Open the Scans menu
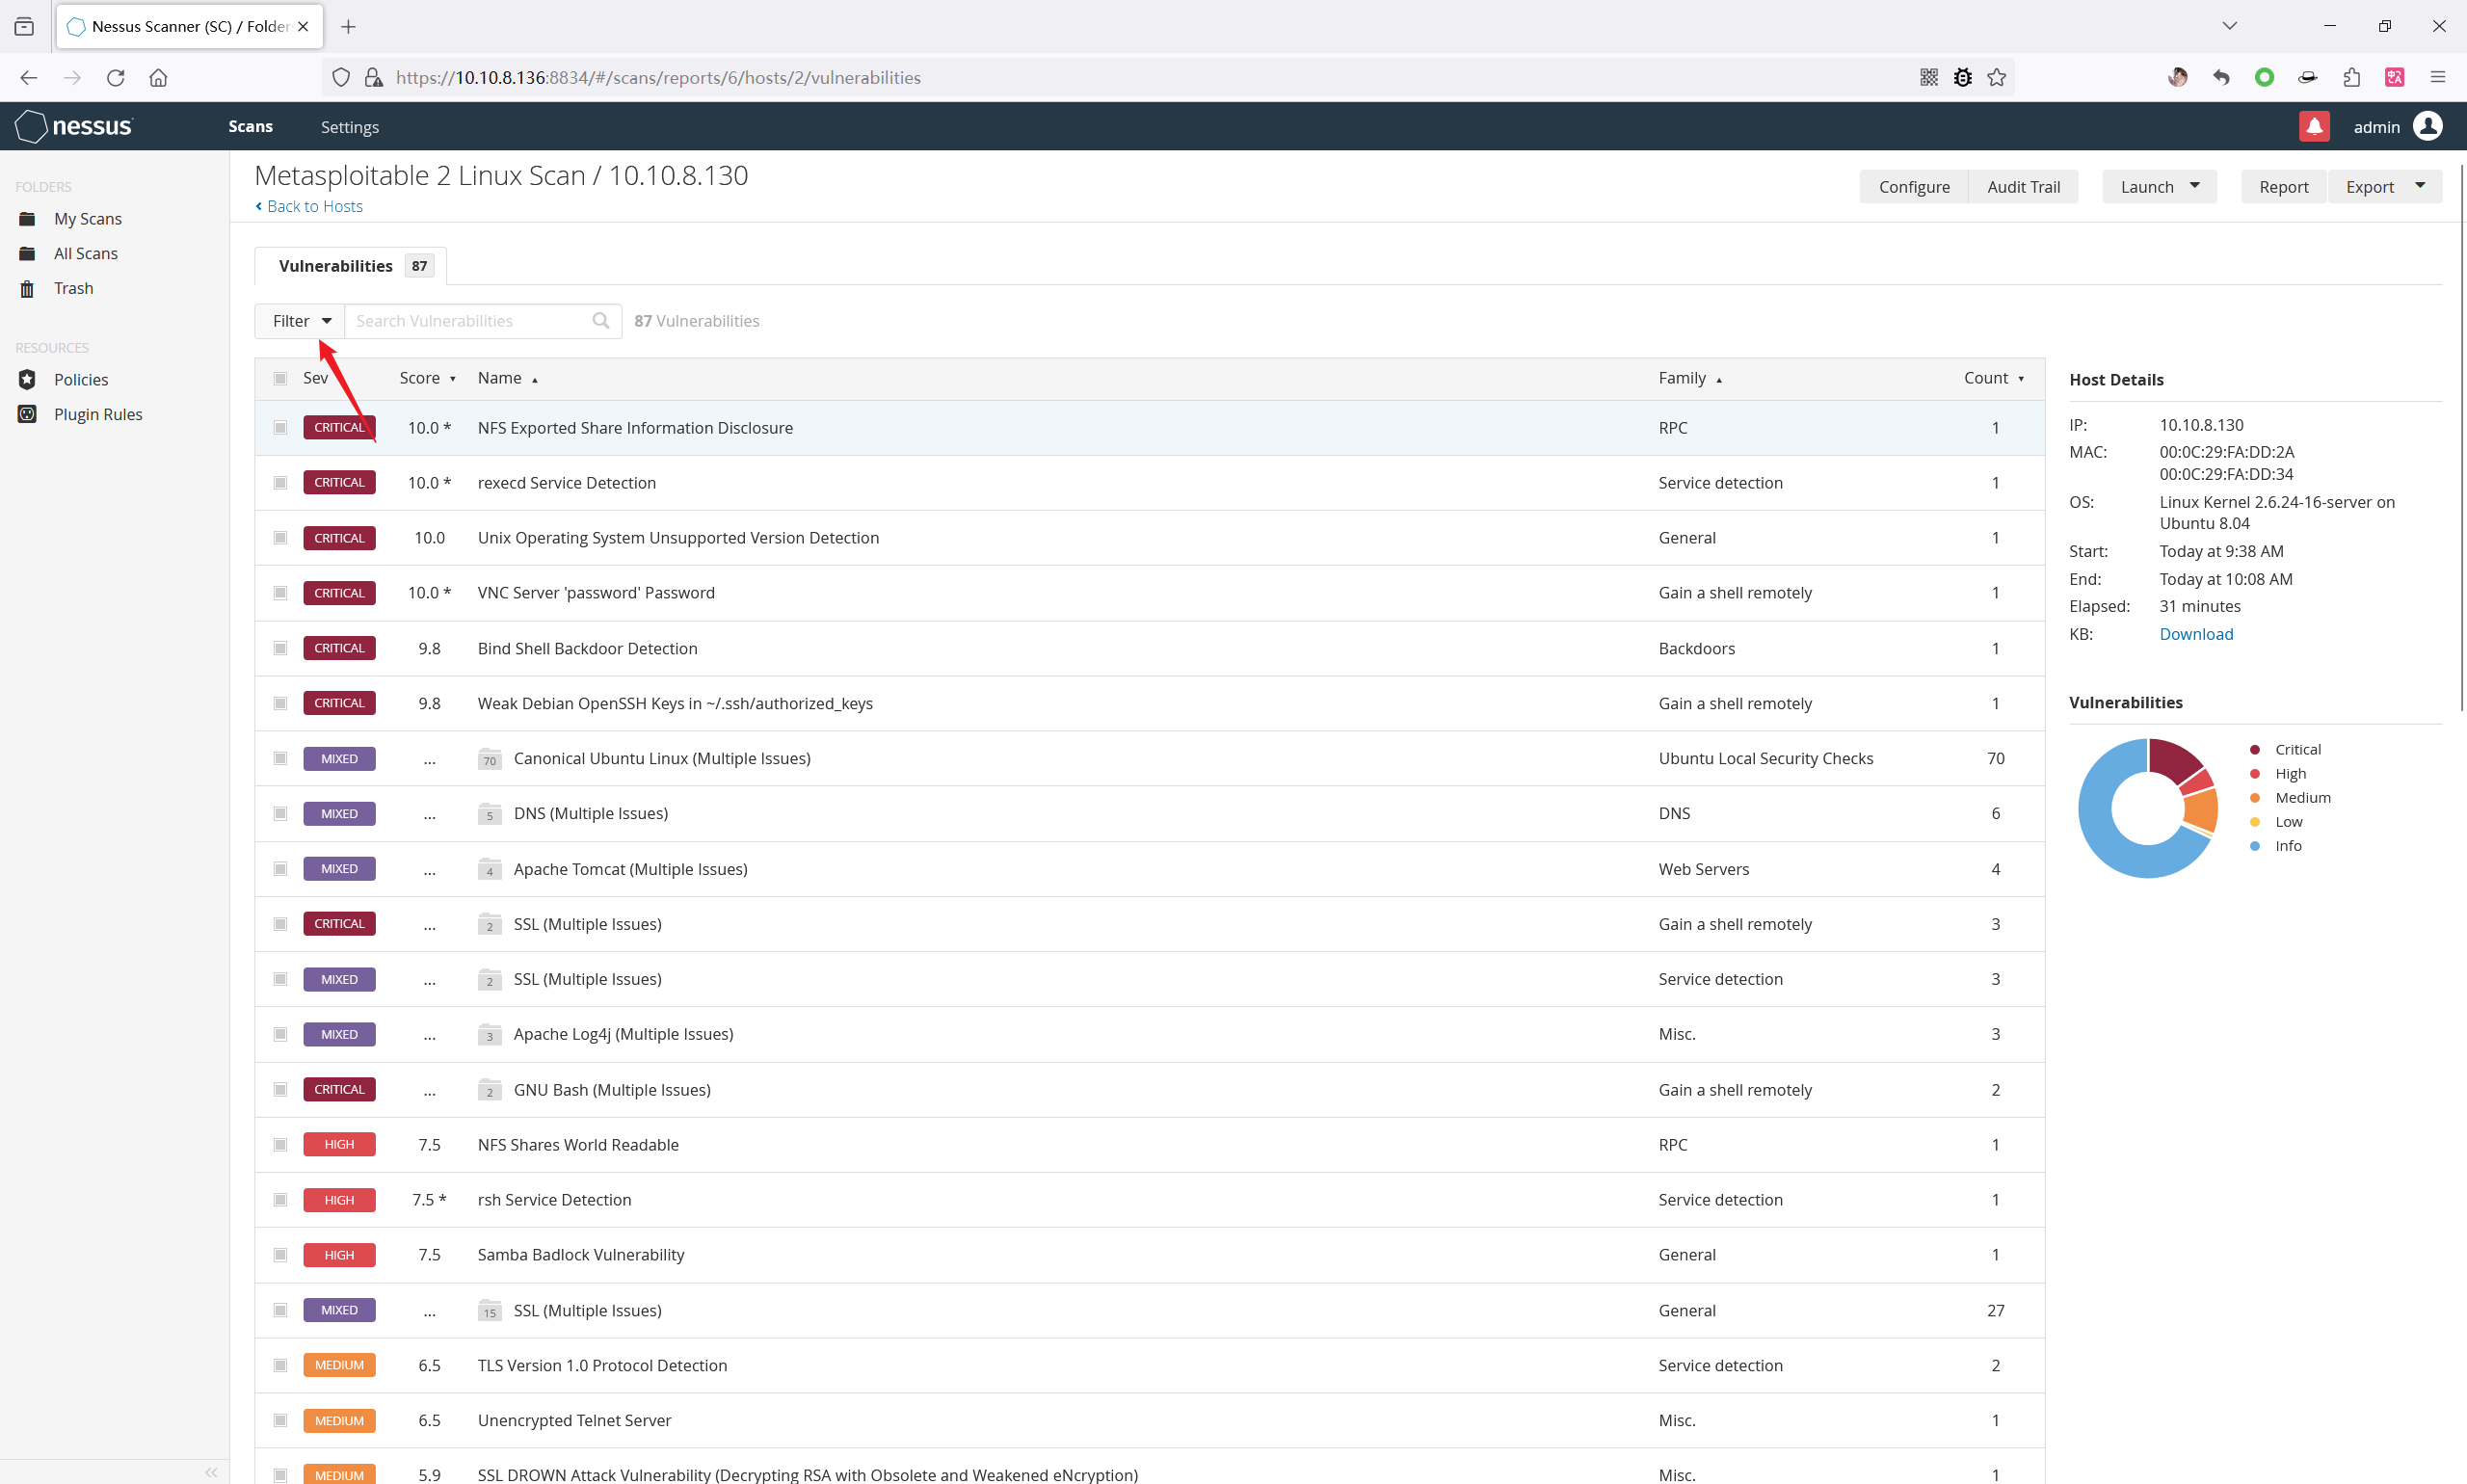 pos(250,126)
